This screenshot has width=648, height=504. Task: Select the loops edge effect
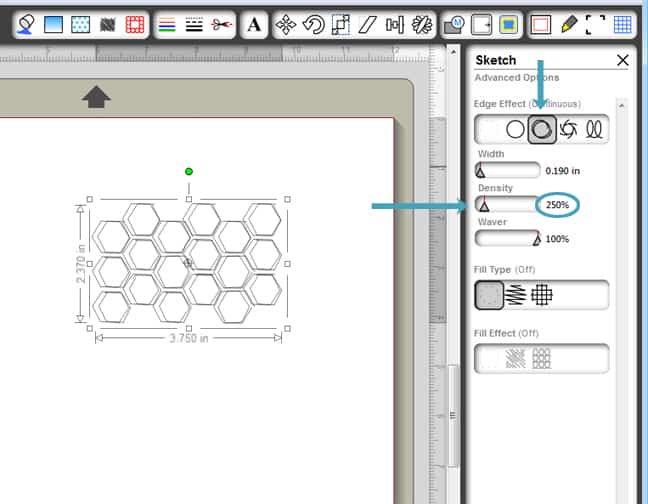point(594,129)
